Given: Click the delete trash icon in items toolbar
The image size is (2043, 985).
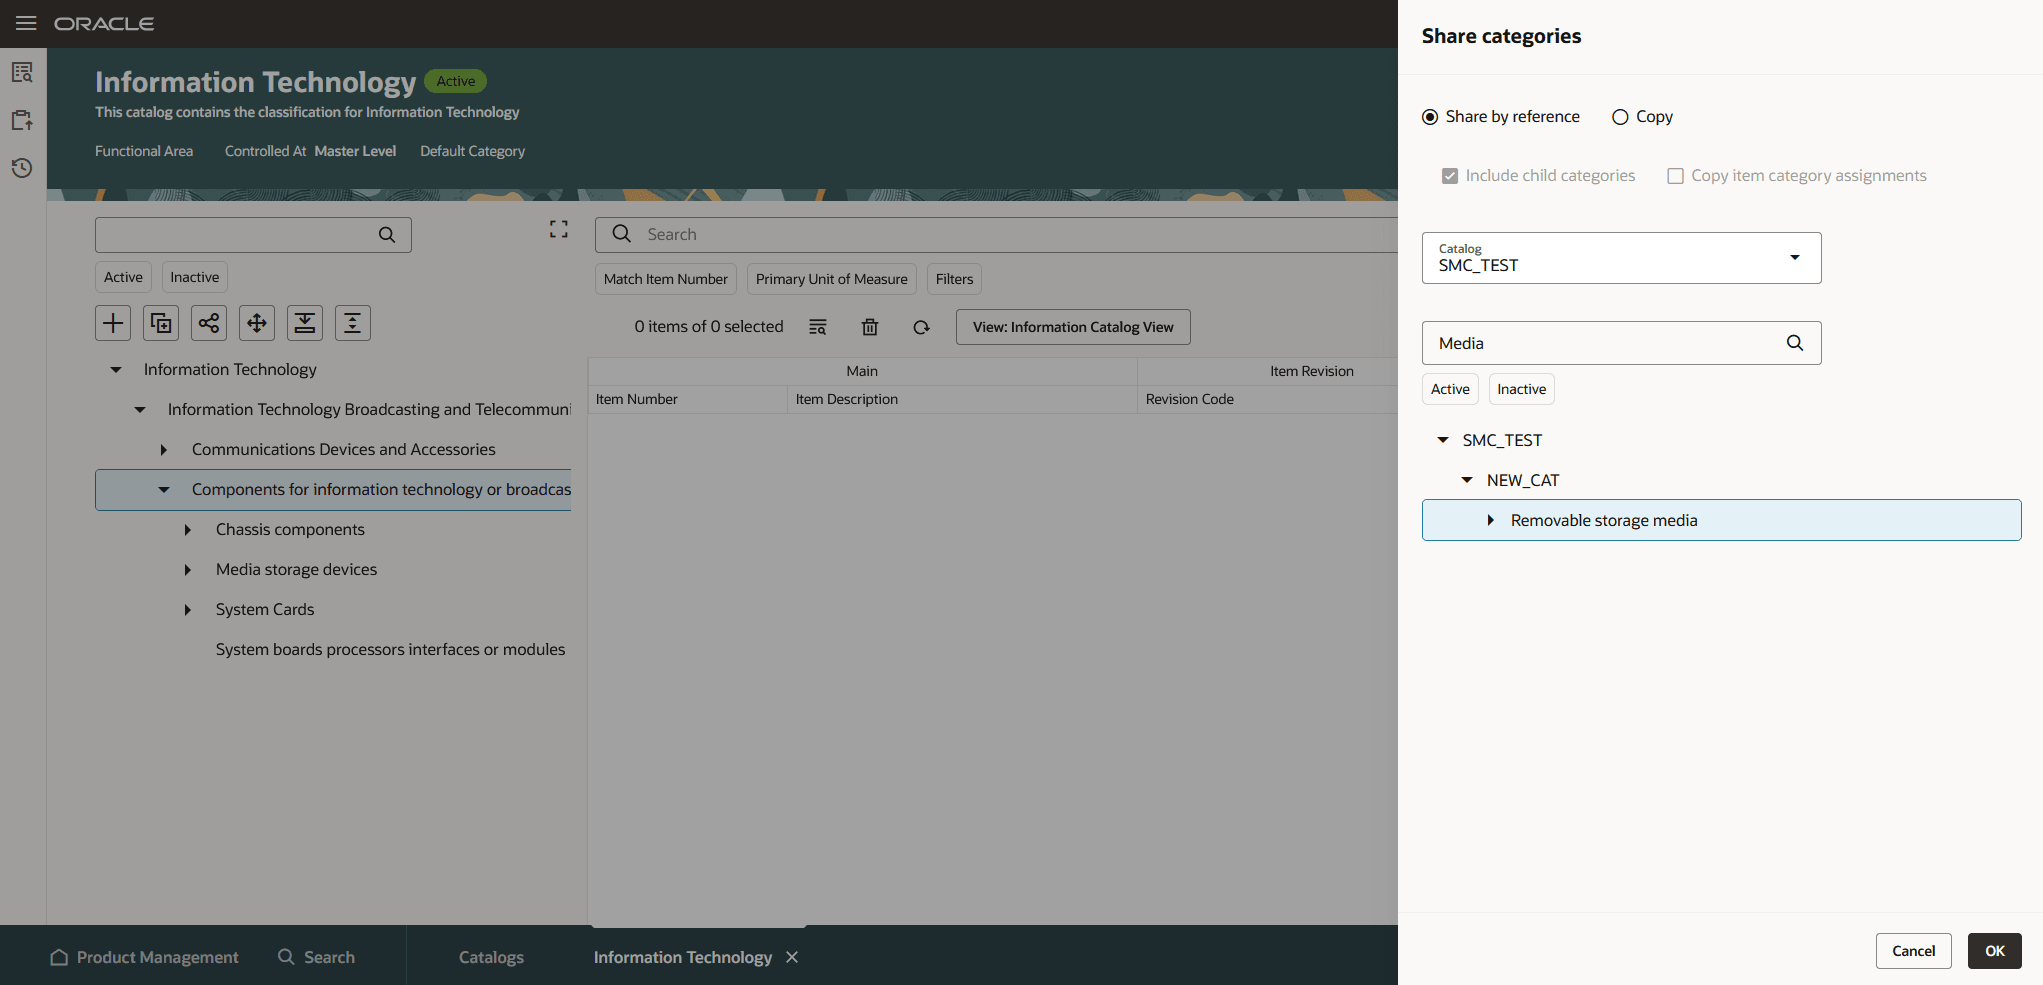Looking at the screenshot, I should point(870,327).
